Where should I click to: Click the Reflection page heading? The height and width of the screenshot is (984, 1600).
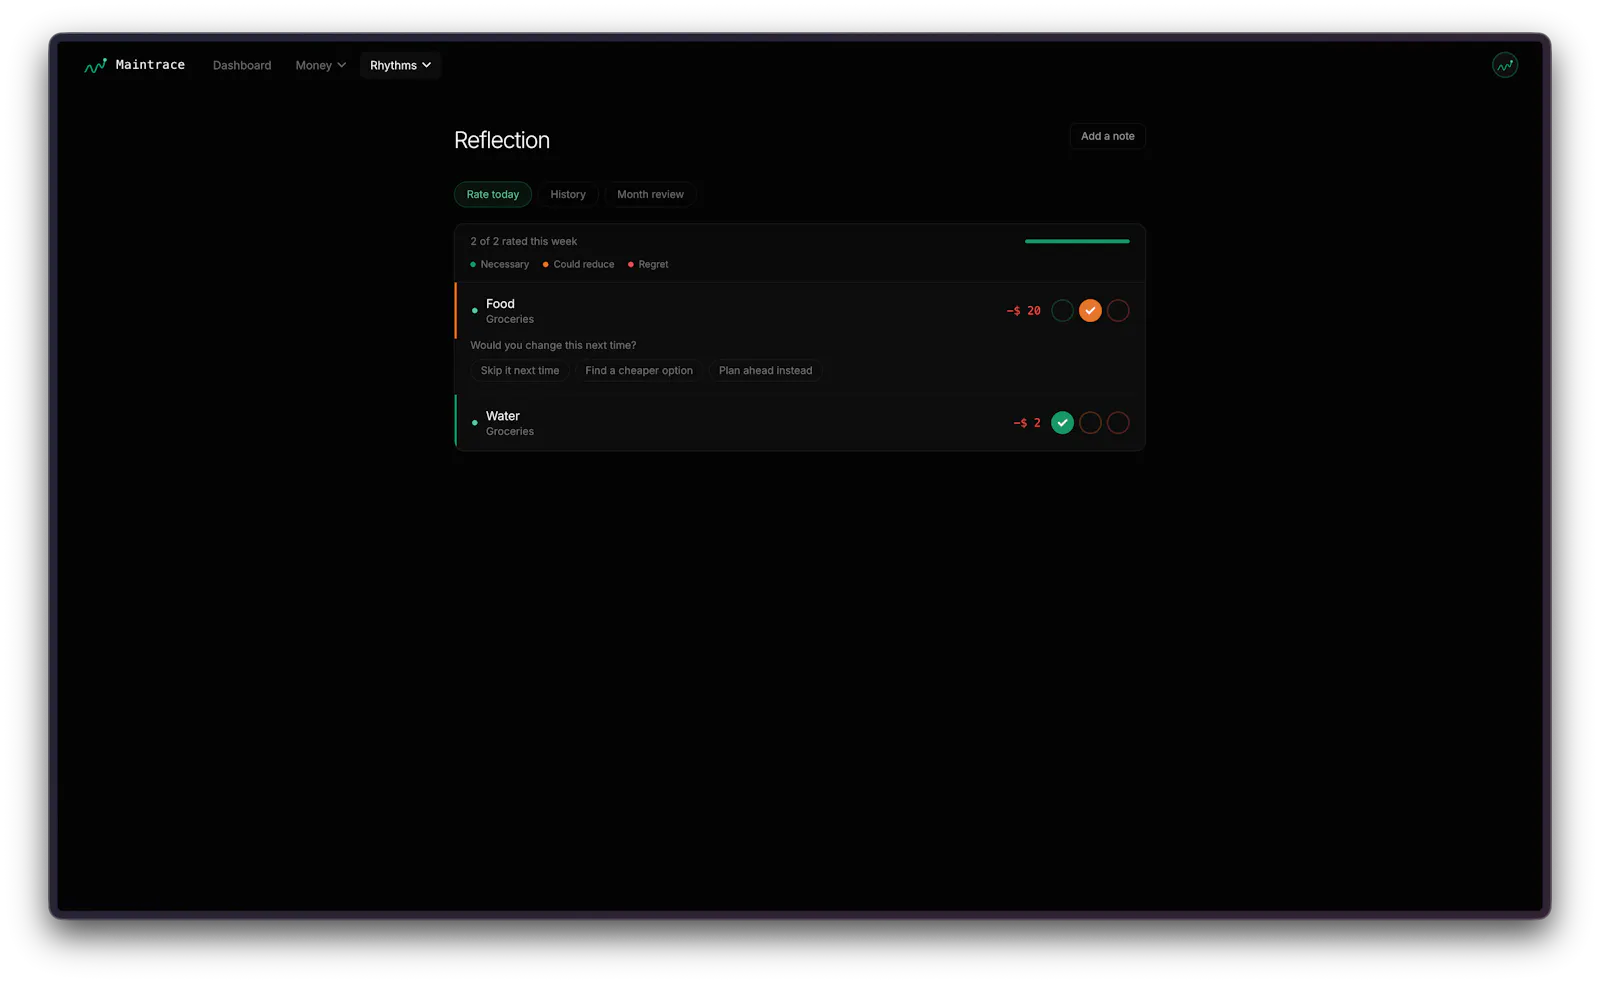(x=502, y=140)
